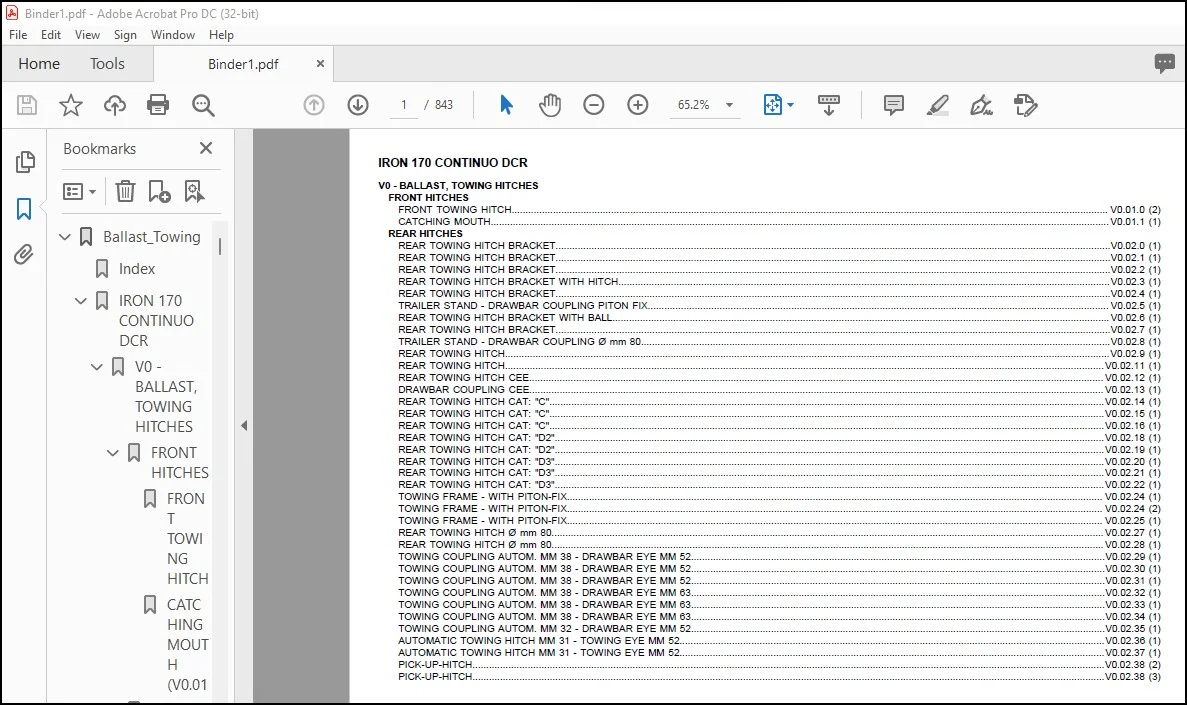
Task: Close the Bookmarks panel
Action: point(206,148)
